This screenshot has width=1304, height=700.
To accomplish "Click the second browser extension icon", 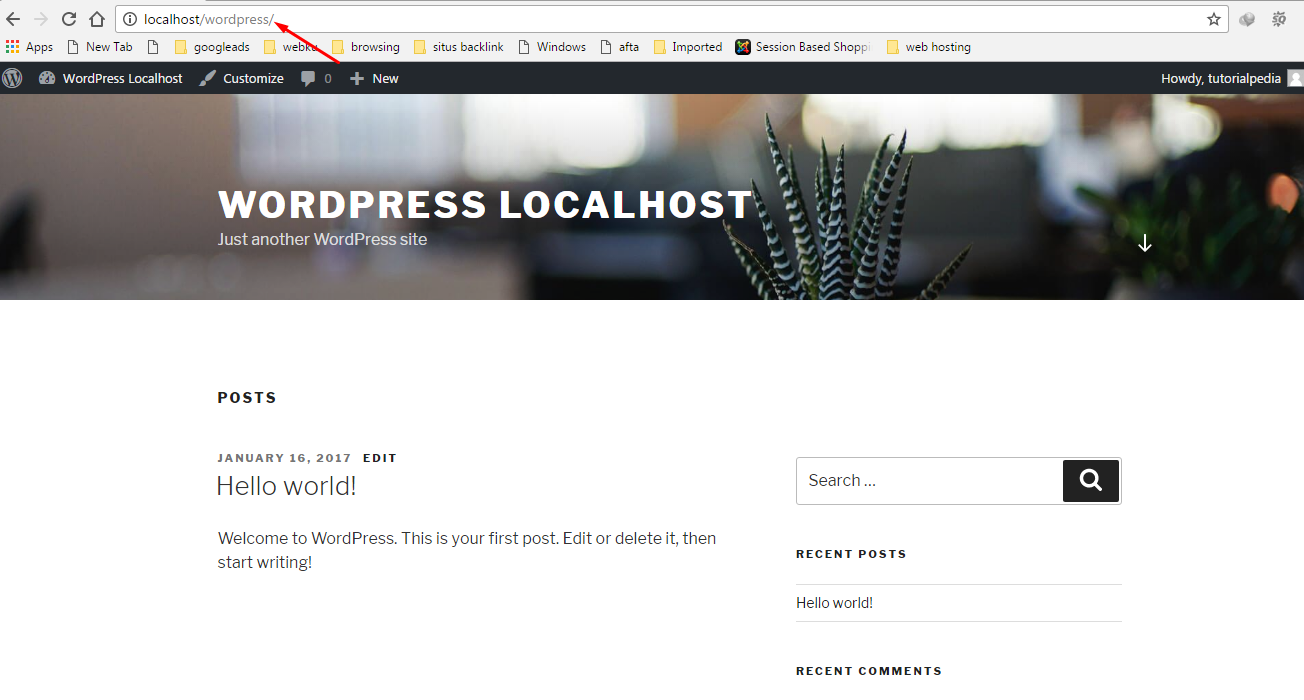I will tap(1279, 19).
